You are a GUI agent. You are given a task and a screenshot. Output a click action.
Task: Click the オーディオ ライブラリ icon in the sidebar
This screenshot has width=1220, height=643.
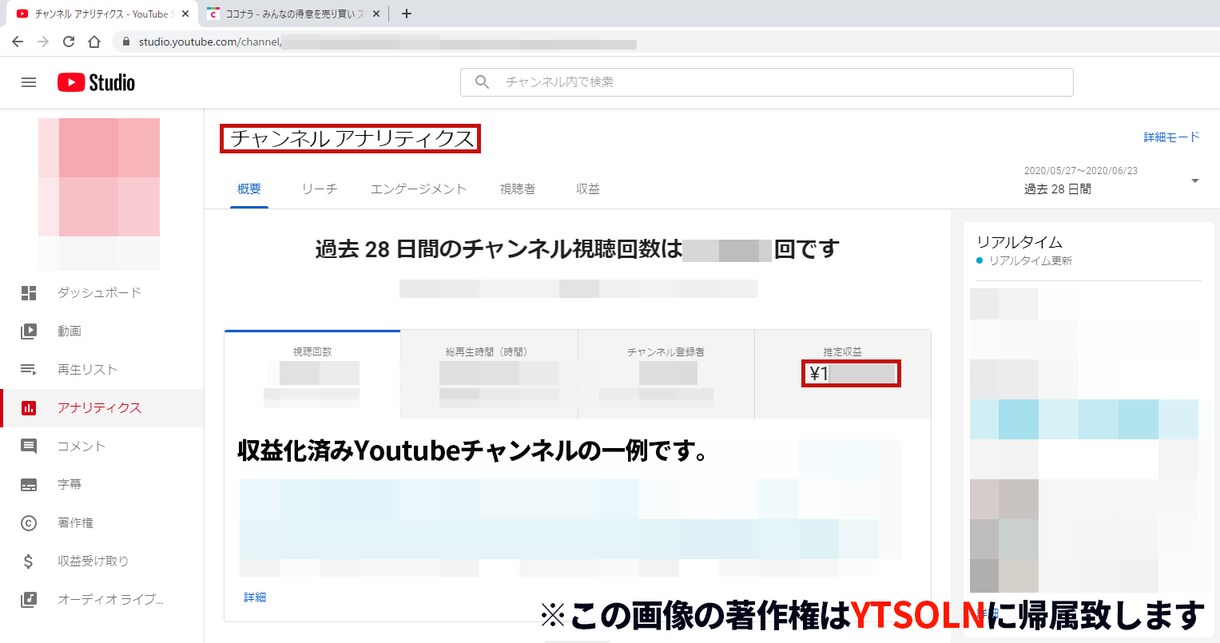[x=29, y=599]
